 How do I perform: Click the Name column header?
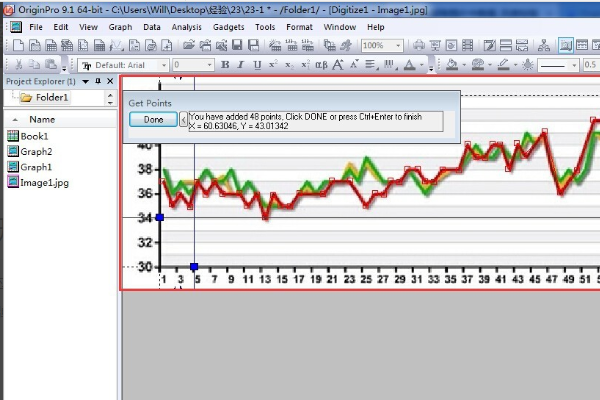pos(42,119)
